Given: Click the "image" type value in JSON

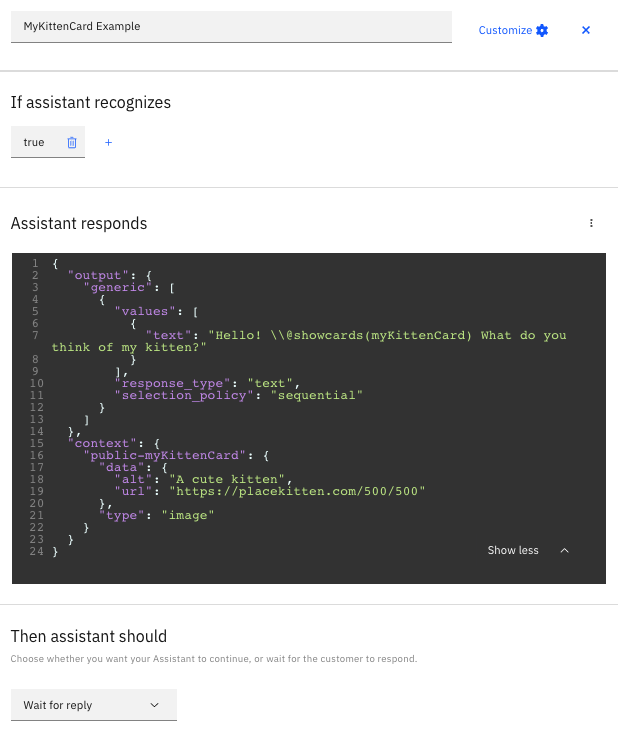Looking at the screenshot, I should click(x=188, y=516).
